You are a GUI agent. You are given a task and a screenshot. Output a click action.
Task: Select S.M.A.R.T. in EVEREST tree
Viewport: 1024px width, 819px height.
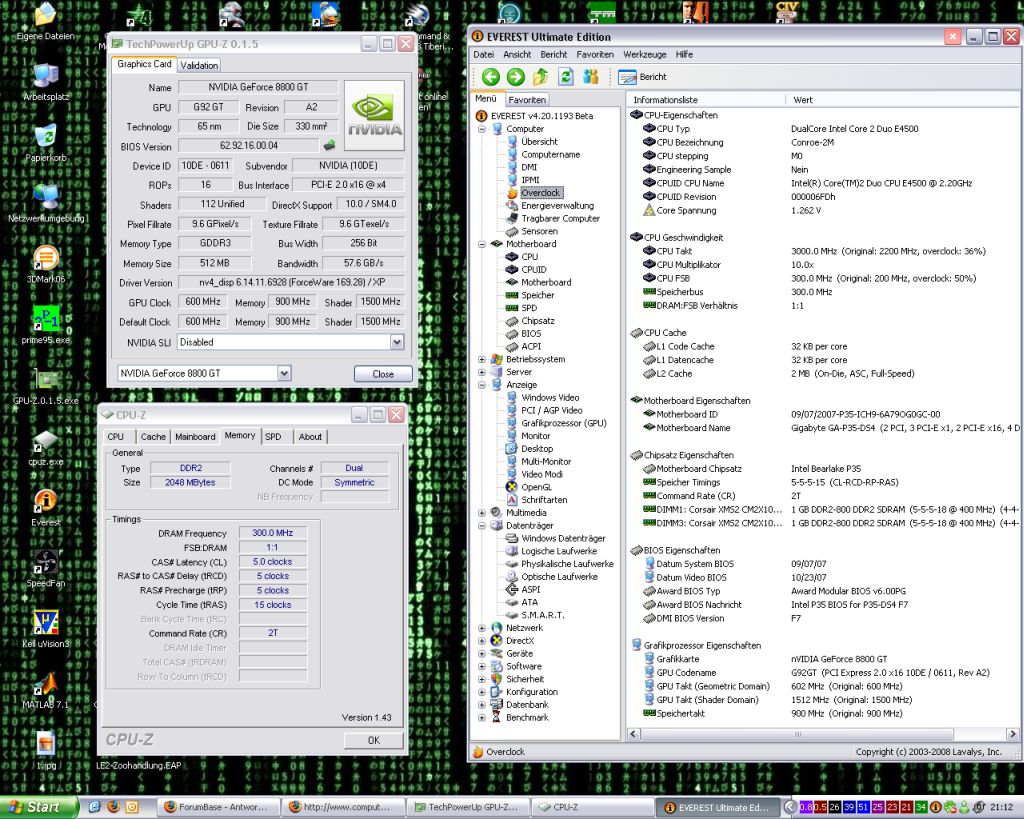pyautogui.click(x=543, y=615)
